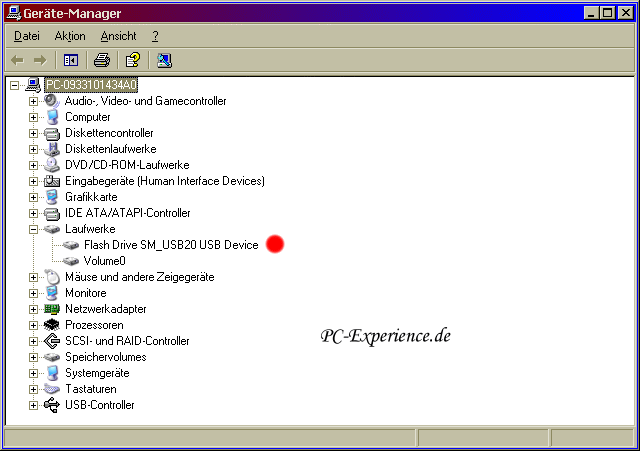640x451 pixels.
Task: Click the HID icon beside Eingabegeräte
Action: tap(52, 181)
